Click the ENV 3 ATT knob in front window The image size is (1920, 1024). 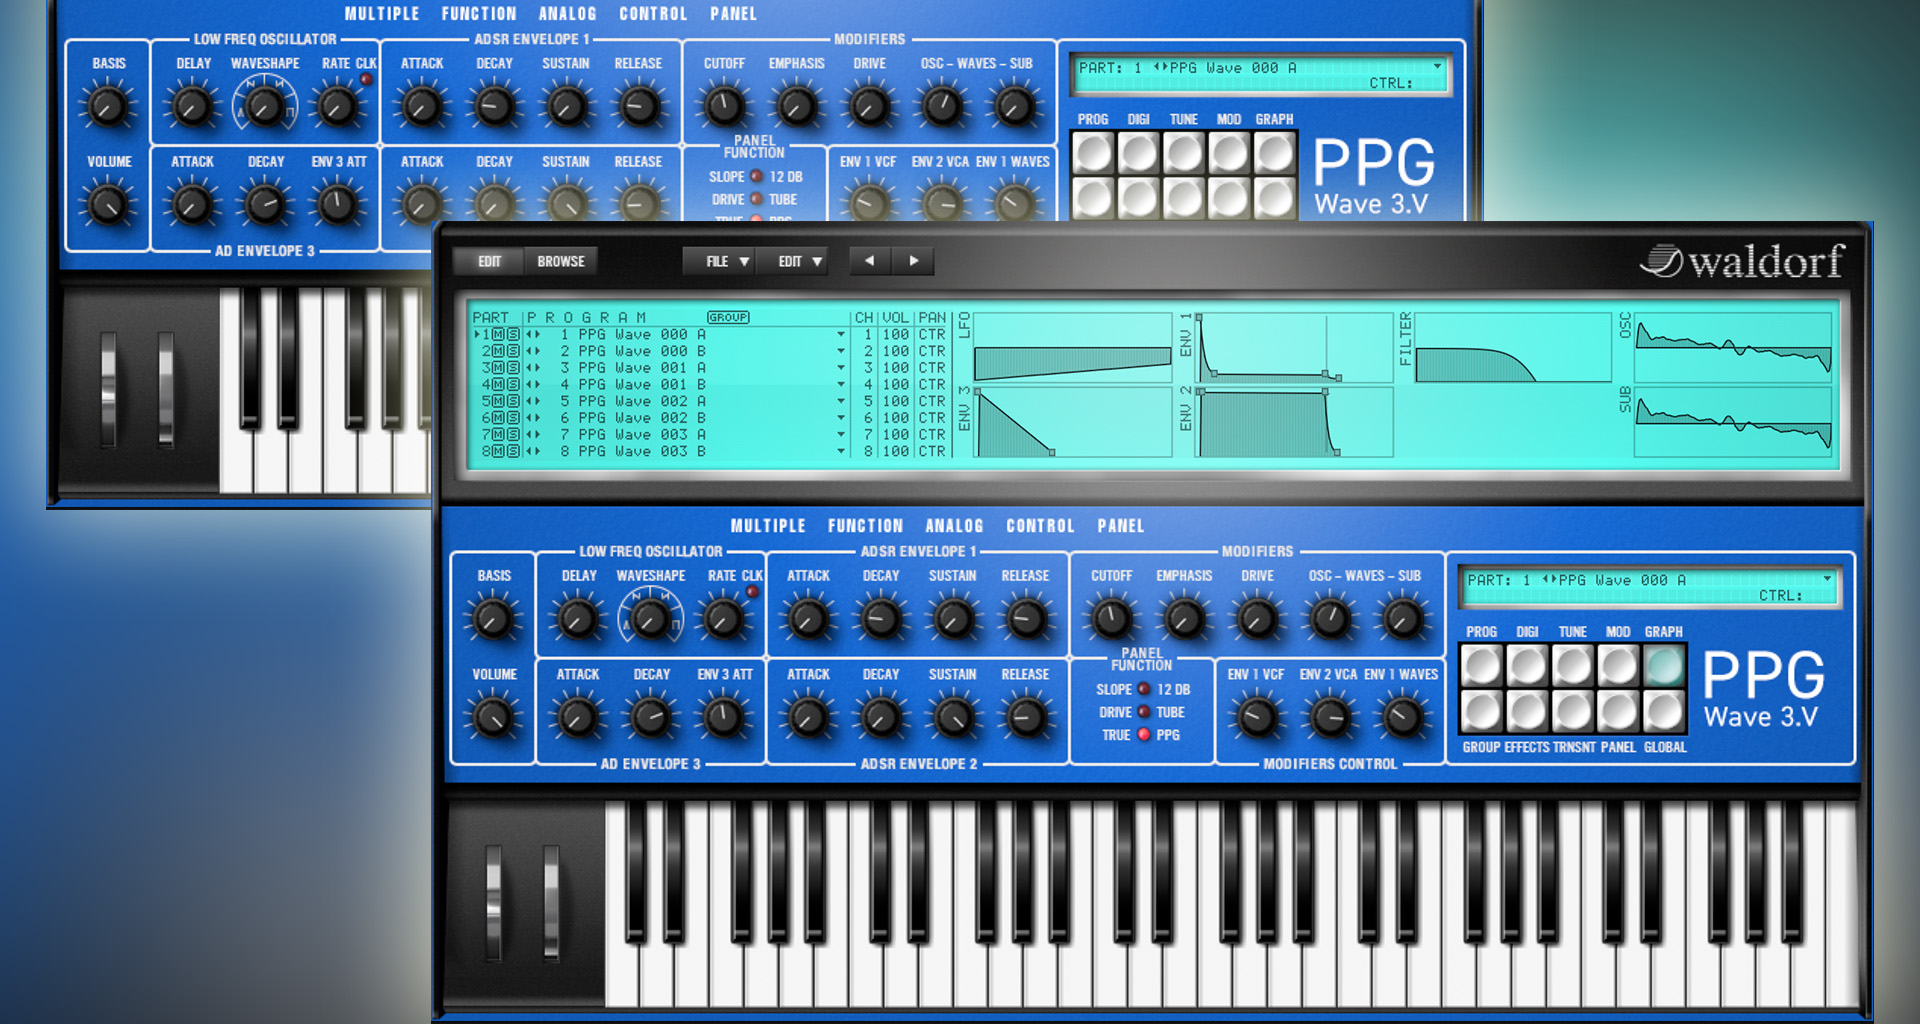(723, 716)
